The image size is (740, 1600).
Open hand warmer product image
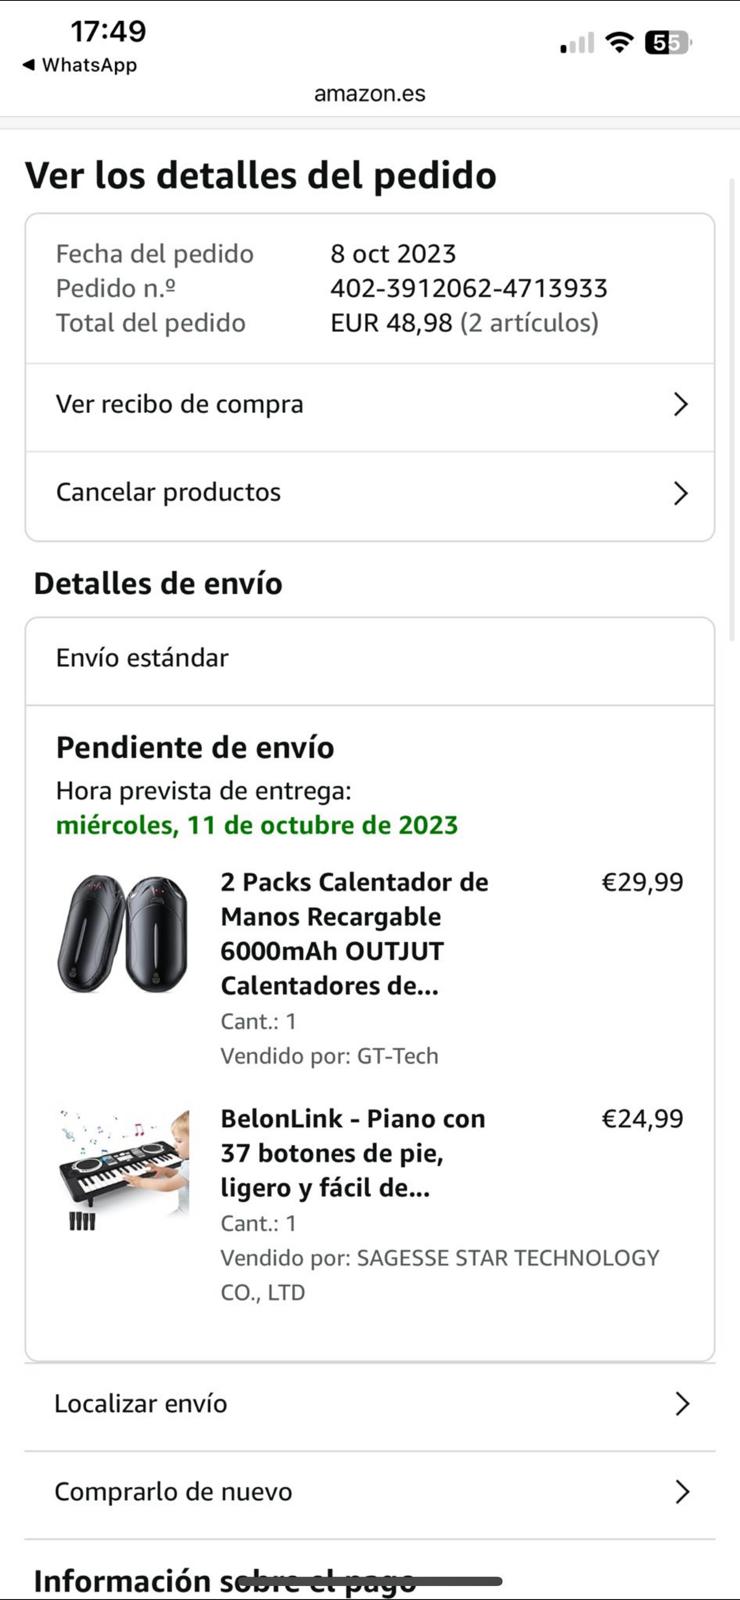pyautogui.click(x=123, y=934)
